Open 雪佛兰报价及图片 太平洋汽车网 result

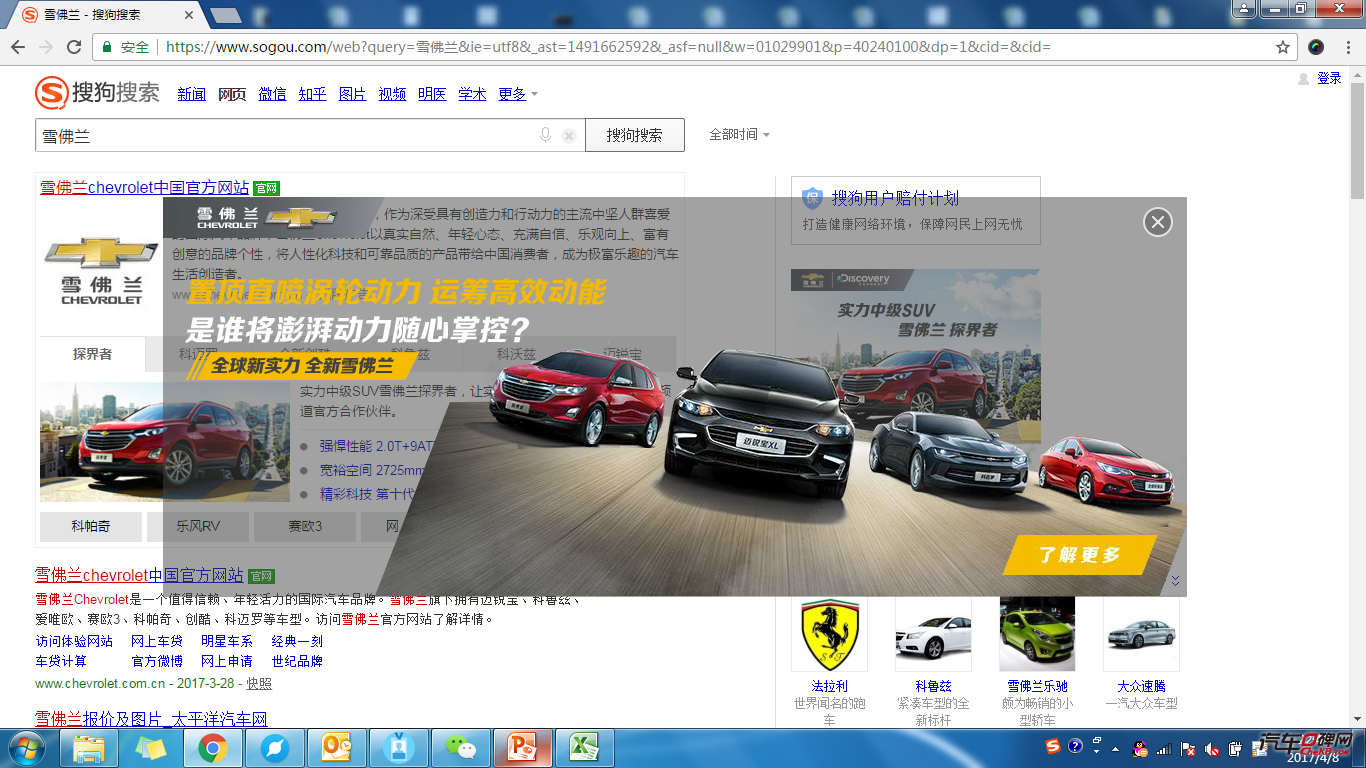[x=151, y=720]
